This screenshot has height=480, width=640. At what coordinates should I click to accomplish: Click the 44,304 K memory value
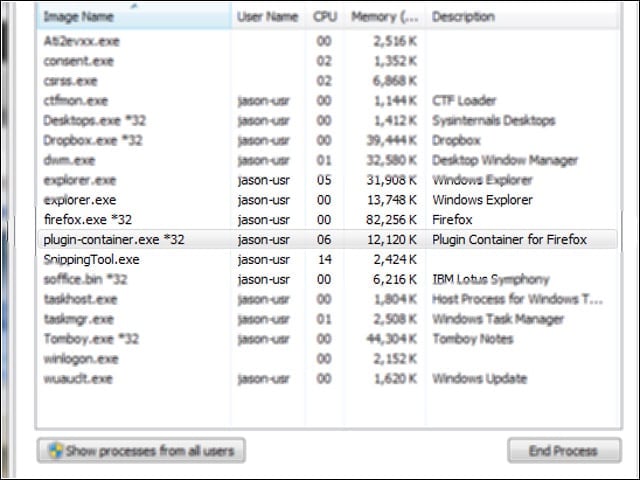(x=391, y=339)
